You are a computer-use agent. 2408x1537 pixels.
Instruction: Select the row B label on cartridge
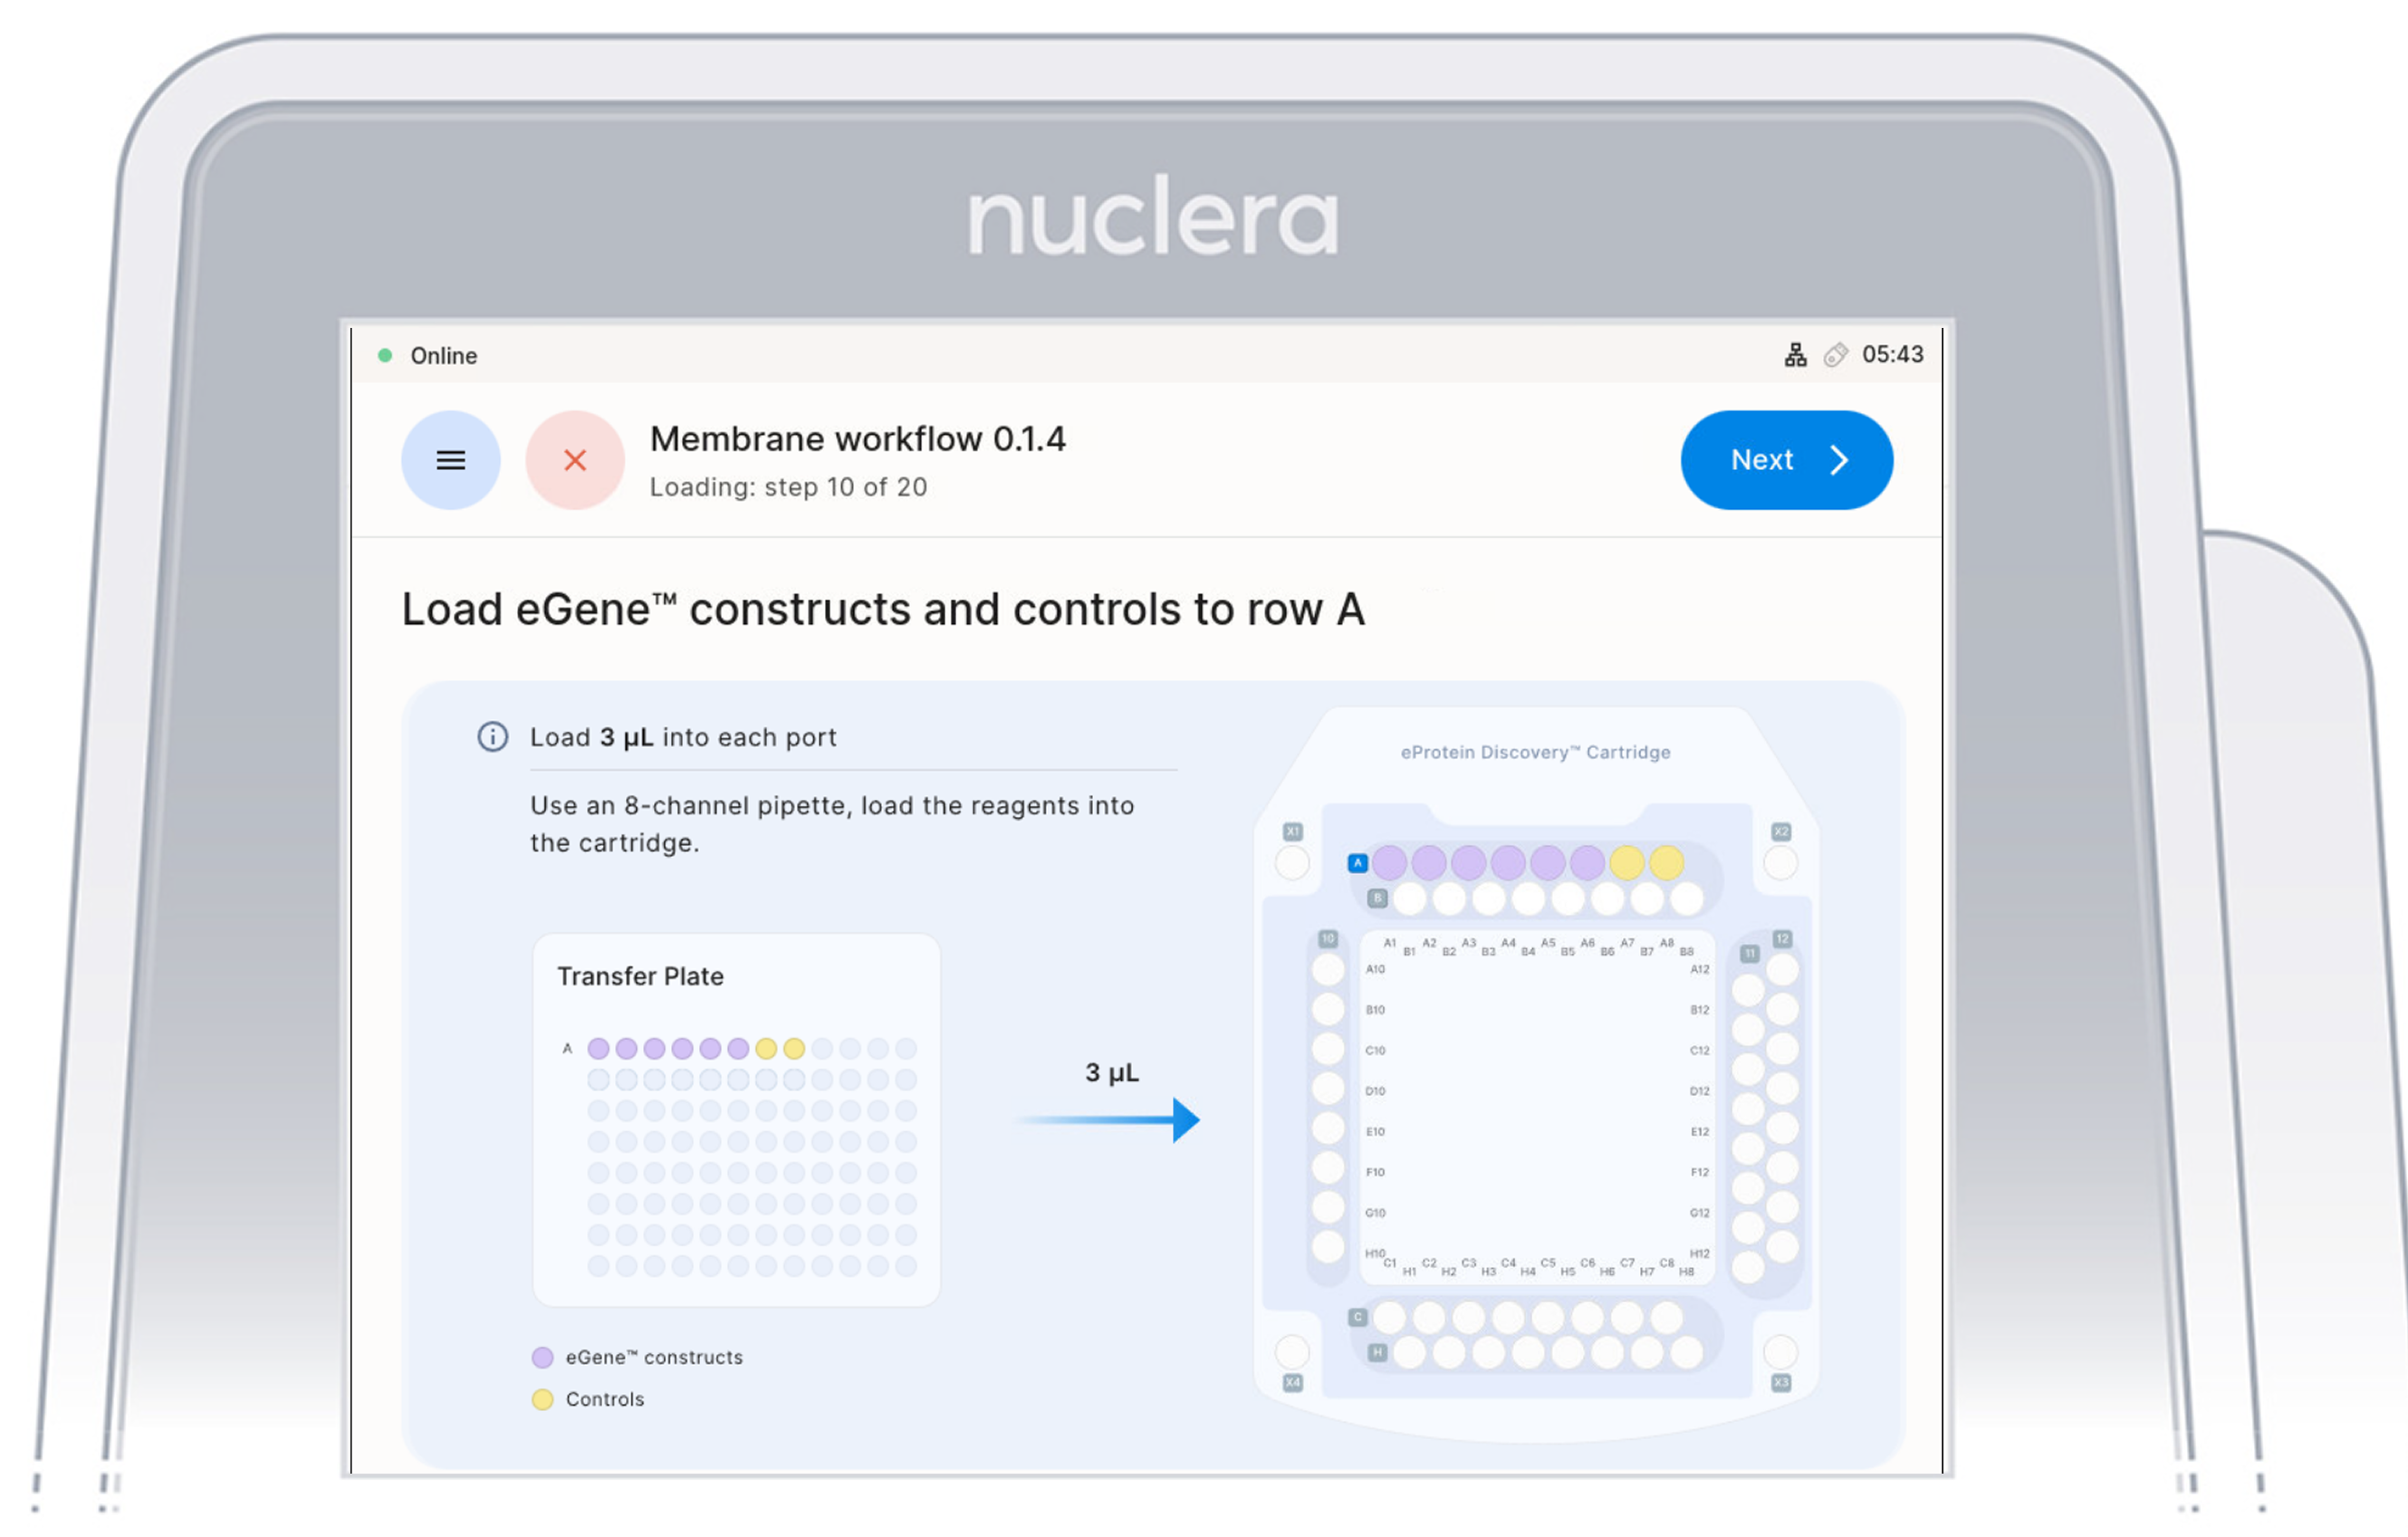tap(1377, 898)
